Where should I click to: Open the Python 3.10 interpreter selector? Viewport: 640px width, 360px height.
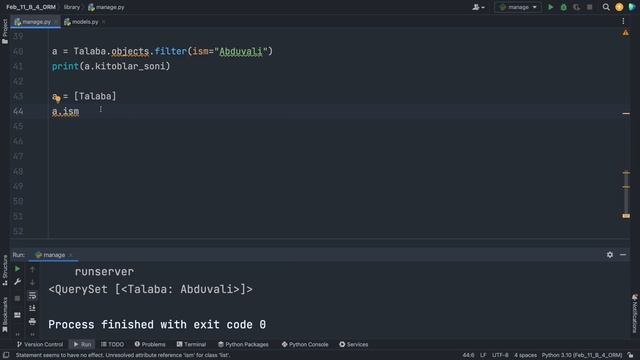[x=582, y=355]
